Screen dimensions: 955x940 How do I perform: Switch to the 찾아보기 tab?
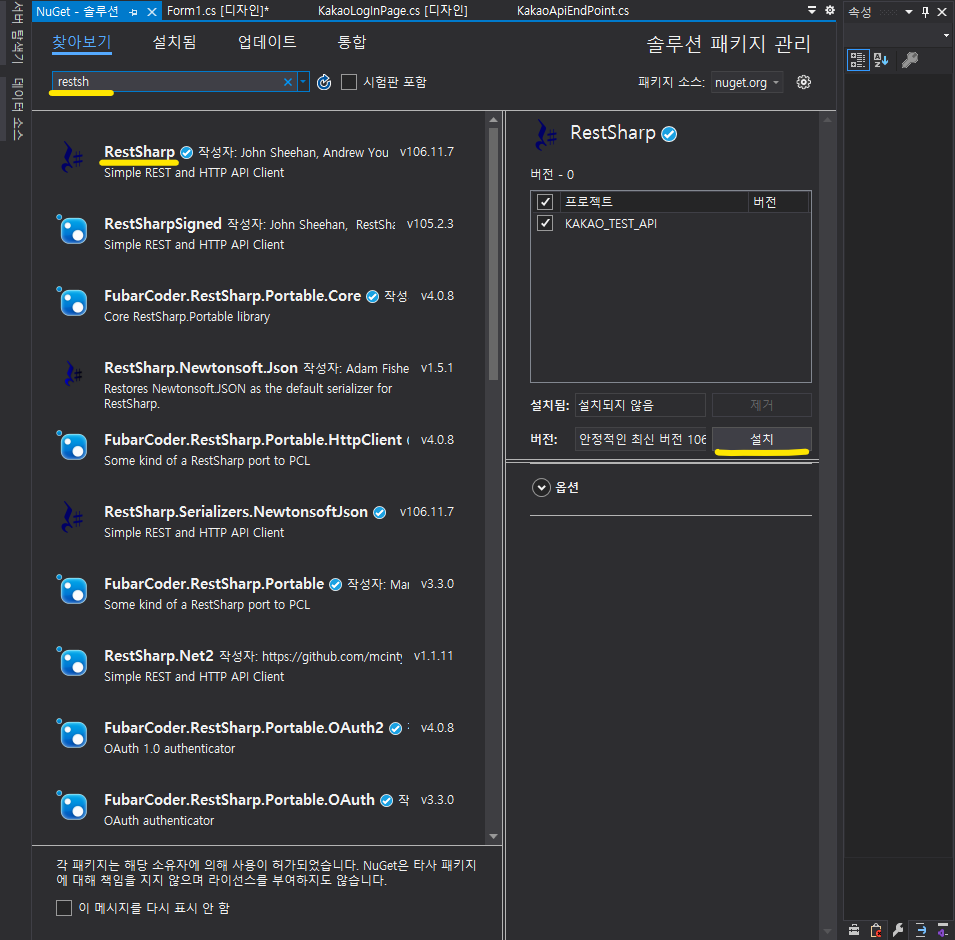(x=82, y=42)
